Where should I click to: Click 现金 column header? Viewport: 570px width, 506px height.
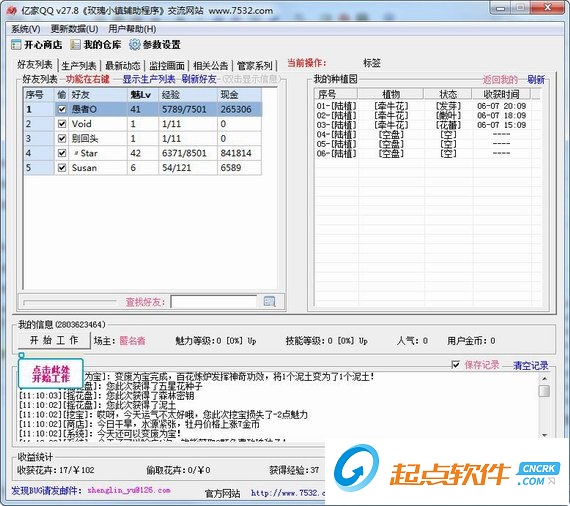(239, 95)
